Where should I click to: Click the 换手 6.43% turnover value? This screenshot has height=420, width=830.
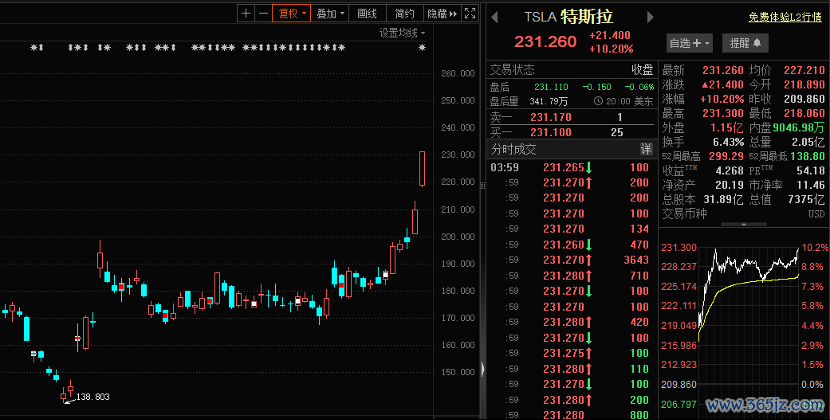point(729,142)
